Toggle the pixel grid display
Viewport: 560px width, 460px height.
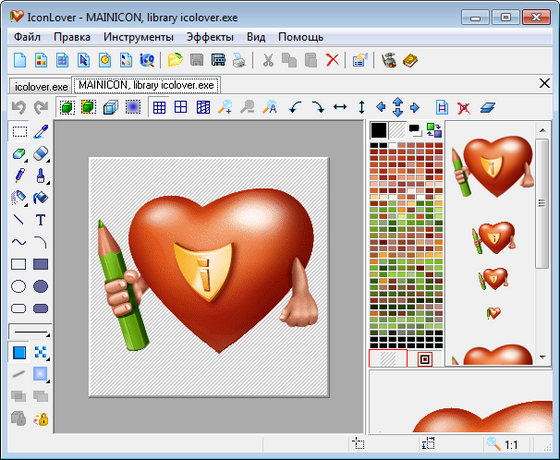[159, 107]
